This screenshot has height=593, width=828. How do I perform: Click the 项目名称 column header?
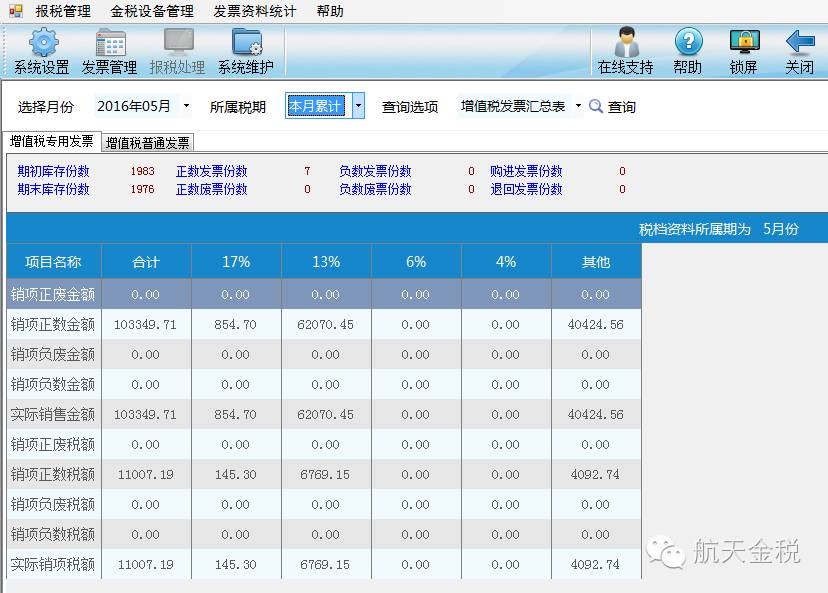[53, 261]
